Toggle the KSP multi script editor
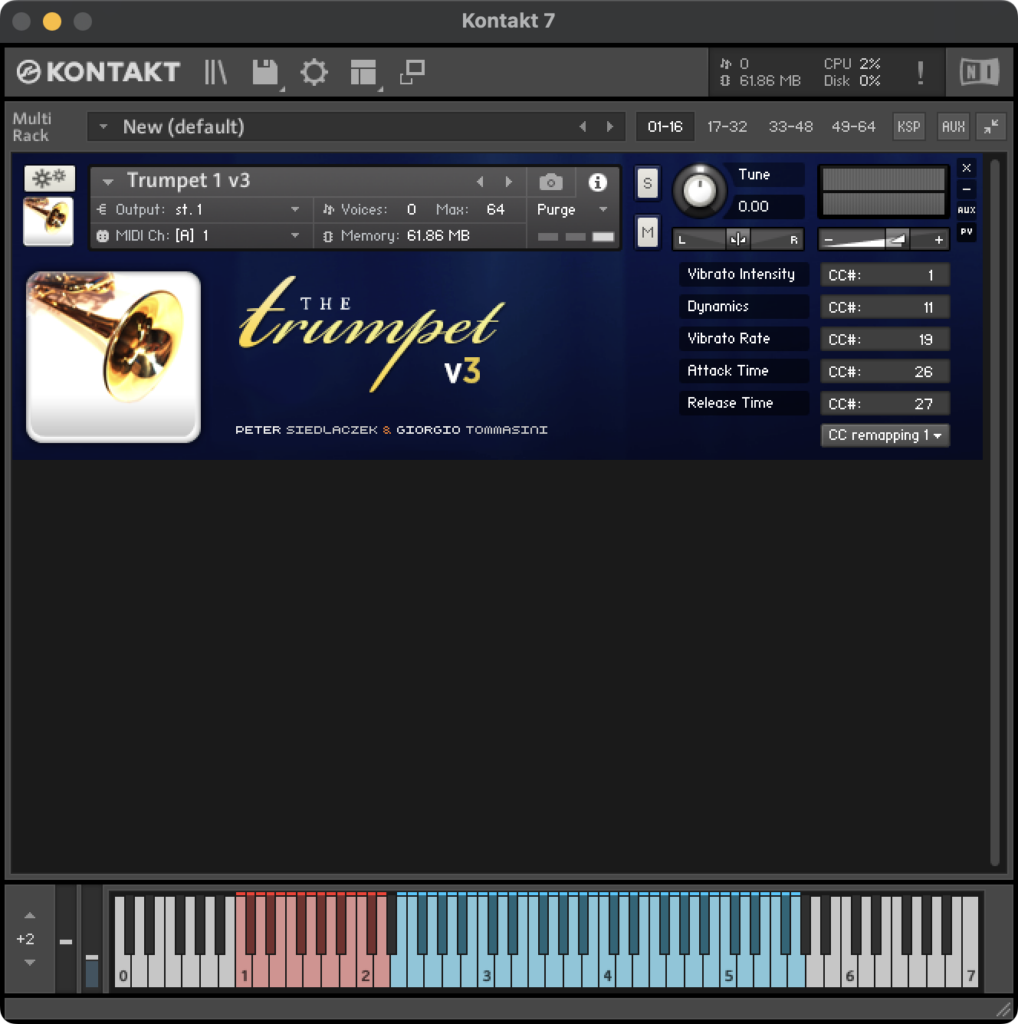The height and width of the screenshot is (1024, 1018). [908, 127]
